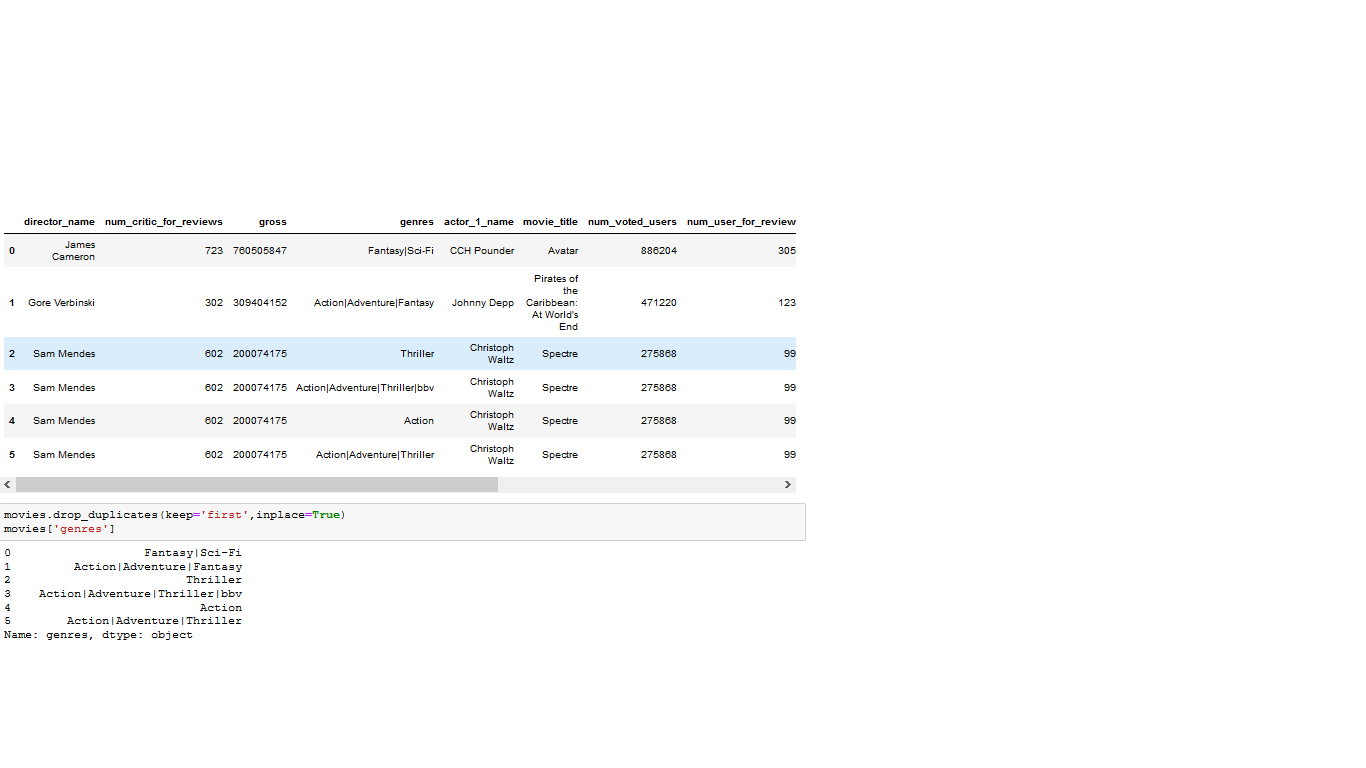Click the drop_duplicates line in the code cell
The image size is (1366, 768).
pyautogui.click(x=174, y=515)
